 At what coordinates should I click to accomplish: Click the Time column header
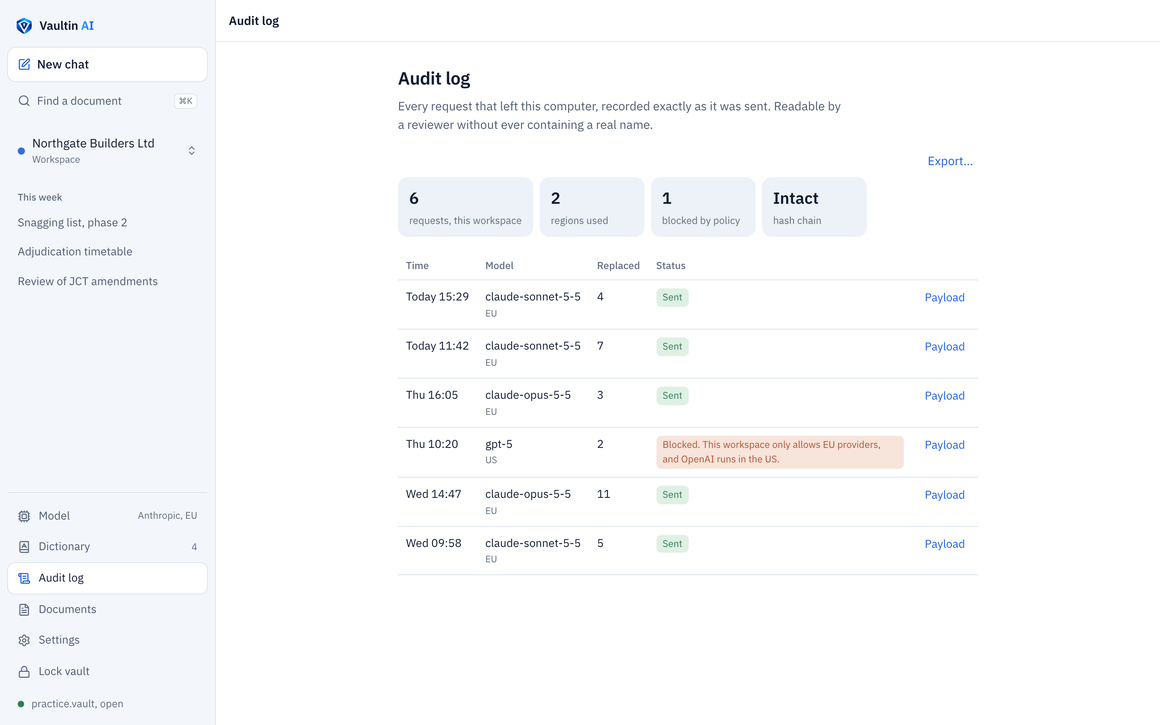417,266
